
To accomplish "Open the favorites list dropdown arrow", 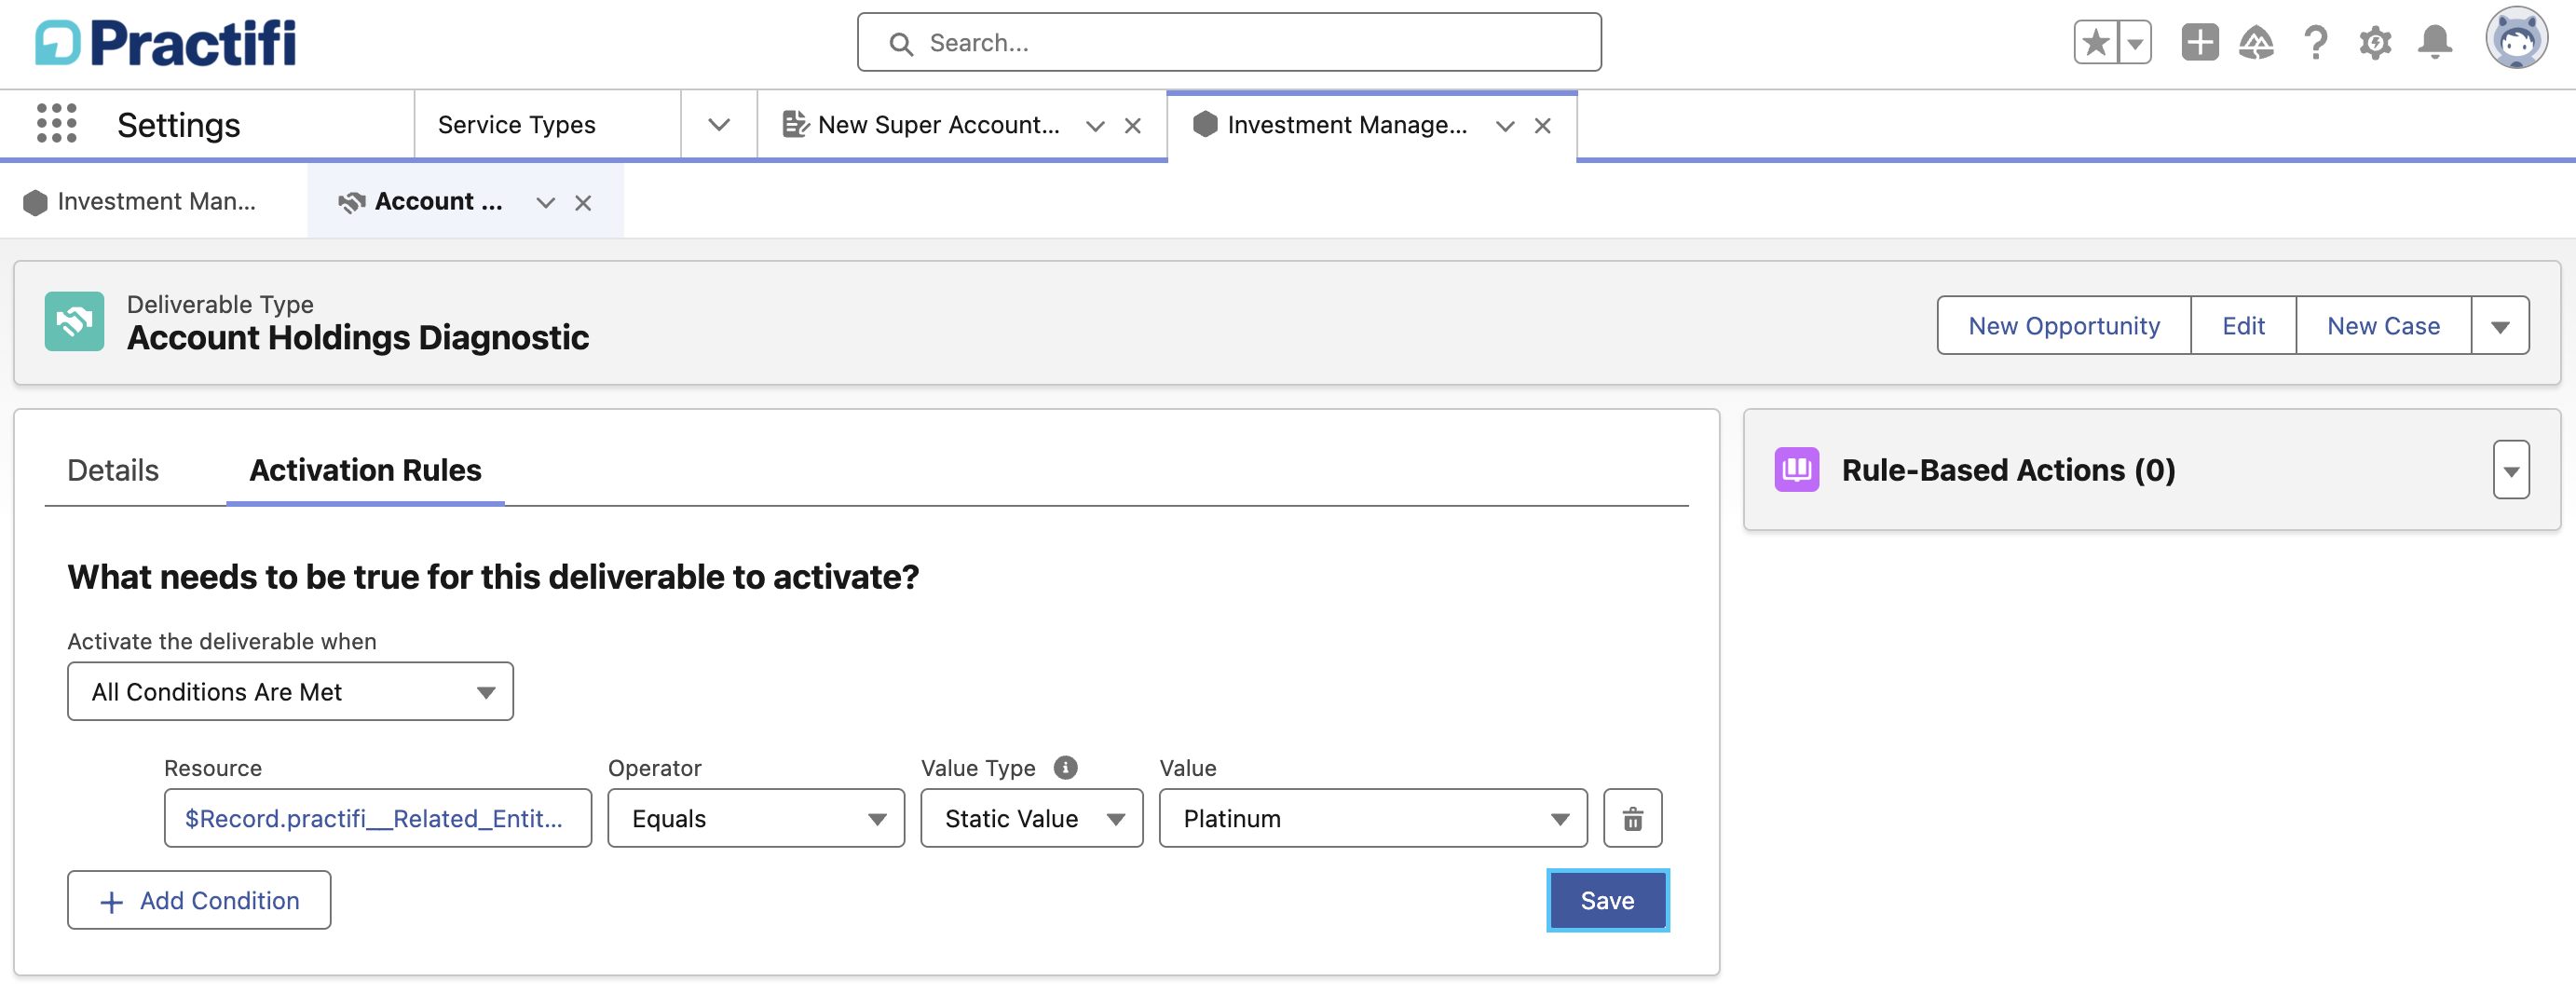I will point(2135,43).
